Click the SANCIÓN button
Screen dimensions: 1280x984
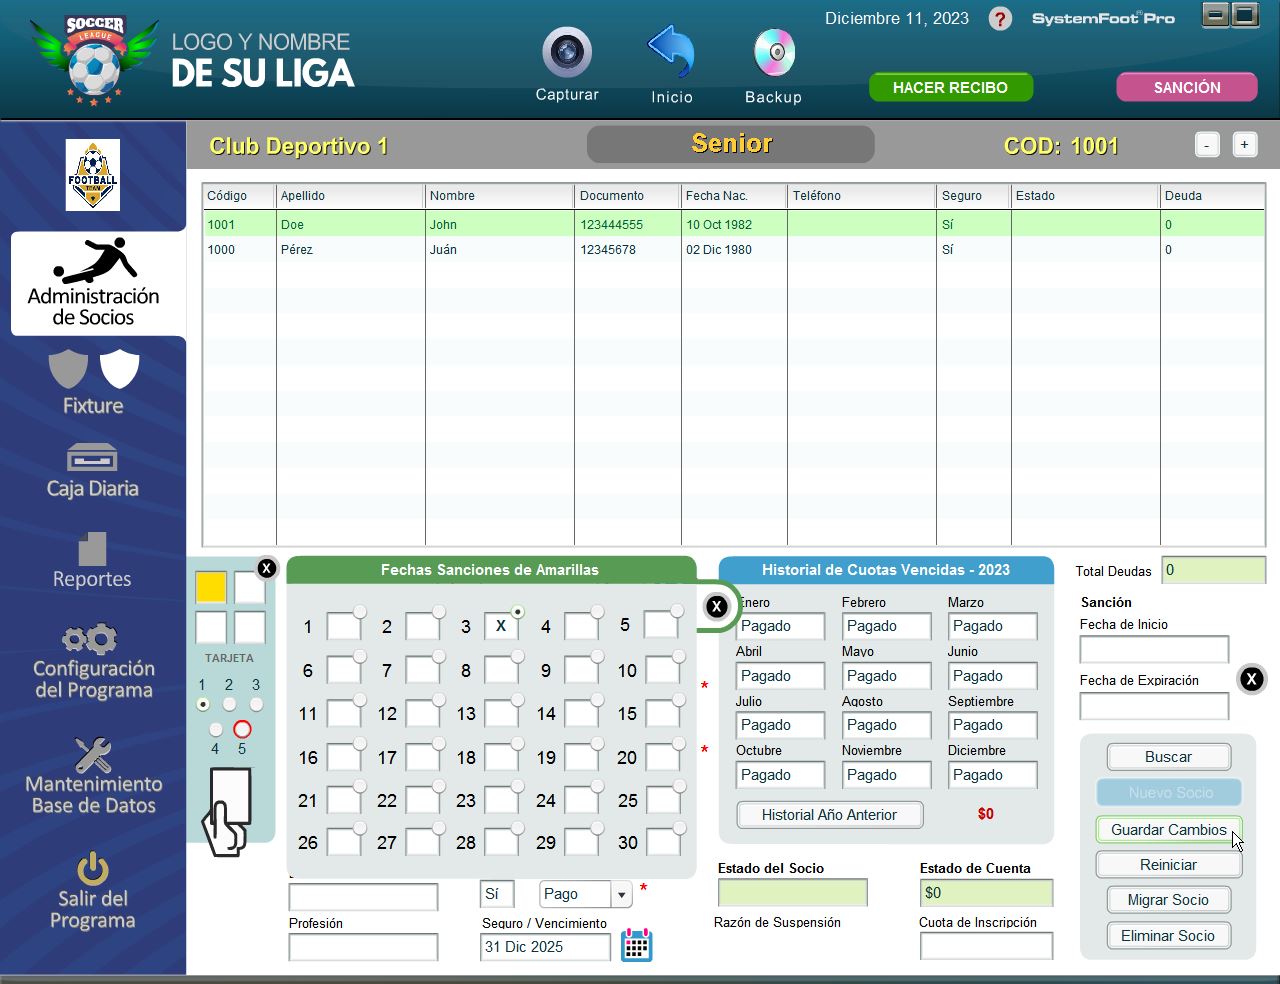coord(1187,87)
